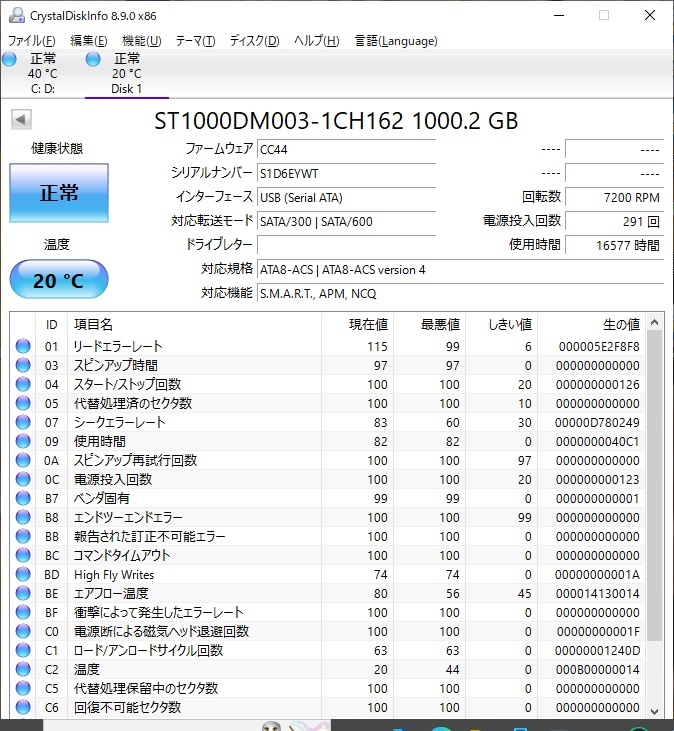Click status icon of row BB 報告された訂正不可能エラー
Viewport: 674px width, 731px height.
click(x=23, y=536)
